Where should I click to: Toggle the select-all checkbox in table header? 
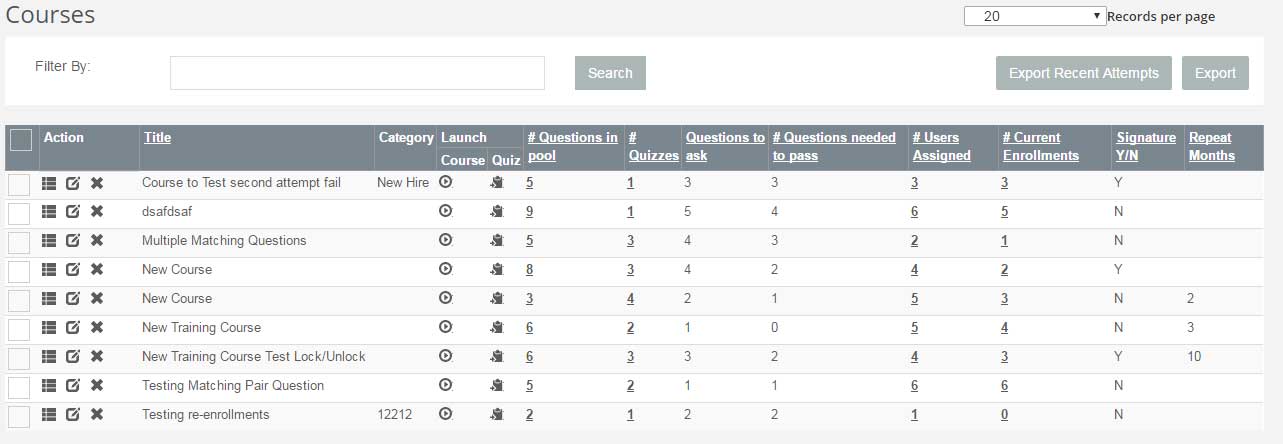click(21, 140)
